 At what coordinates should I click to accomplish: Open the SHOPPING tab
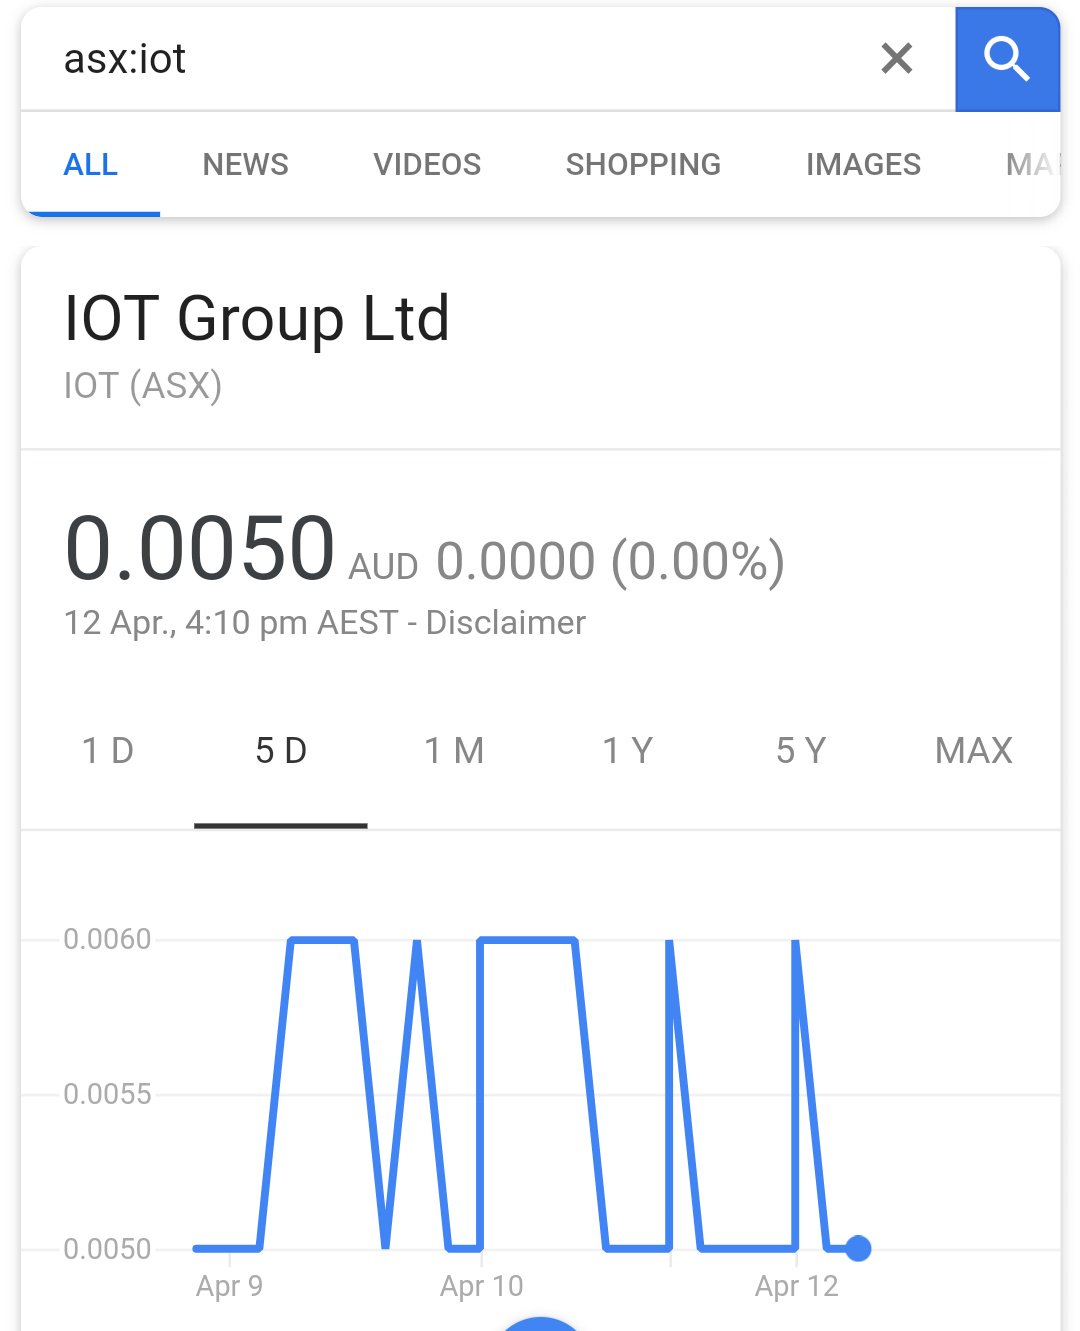point(643,164)
